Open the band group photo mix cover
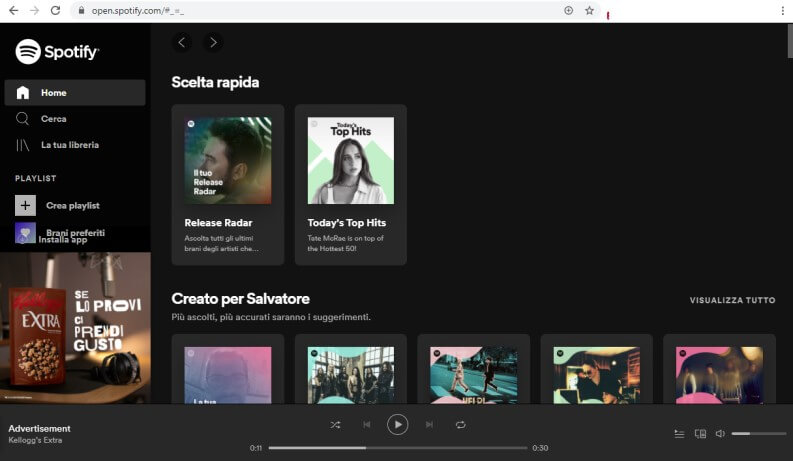This screenshot has height=461, width=793. point(350,375)
